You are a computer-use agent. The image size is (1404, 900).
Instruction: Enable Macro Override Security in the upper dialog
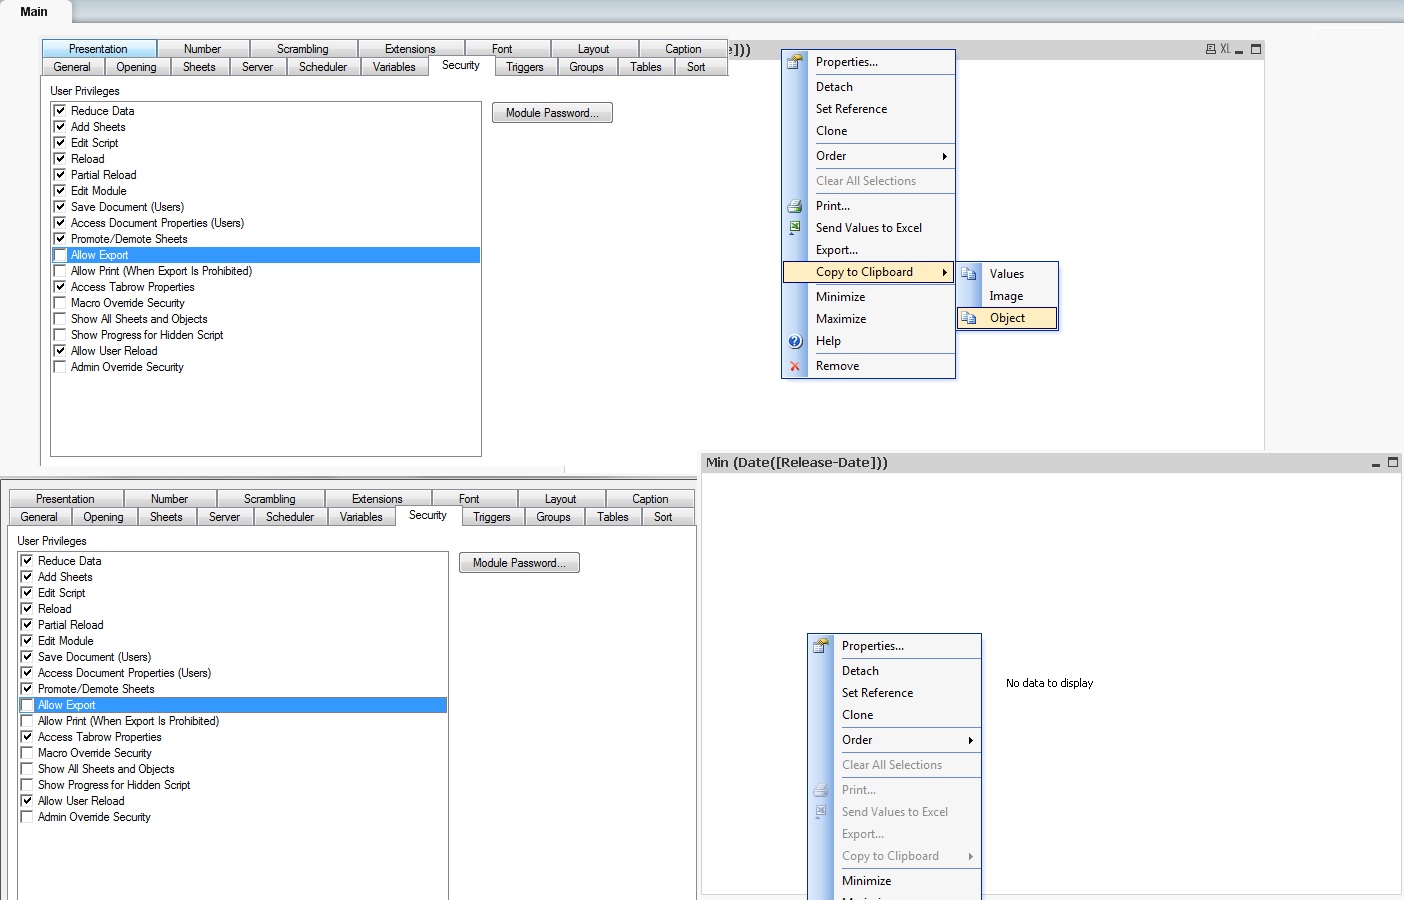click(60, 303)
